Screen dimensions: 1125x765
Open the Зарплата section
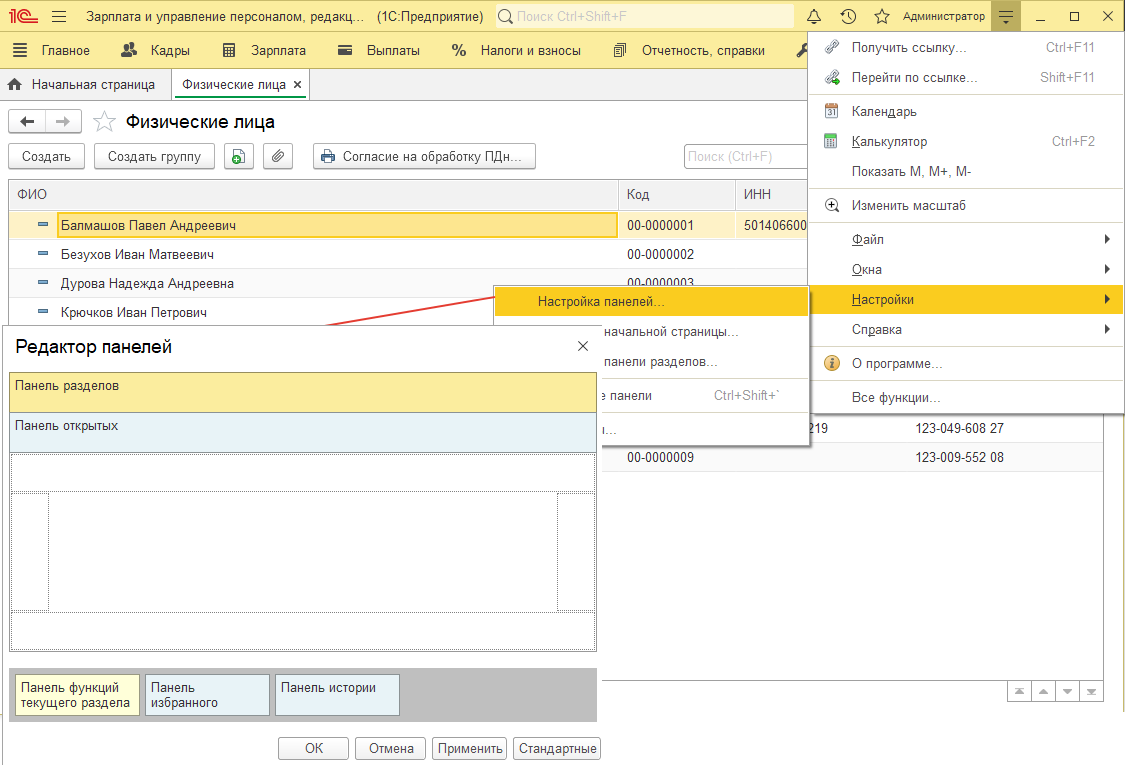pos(270,50)
